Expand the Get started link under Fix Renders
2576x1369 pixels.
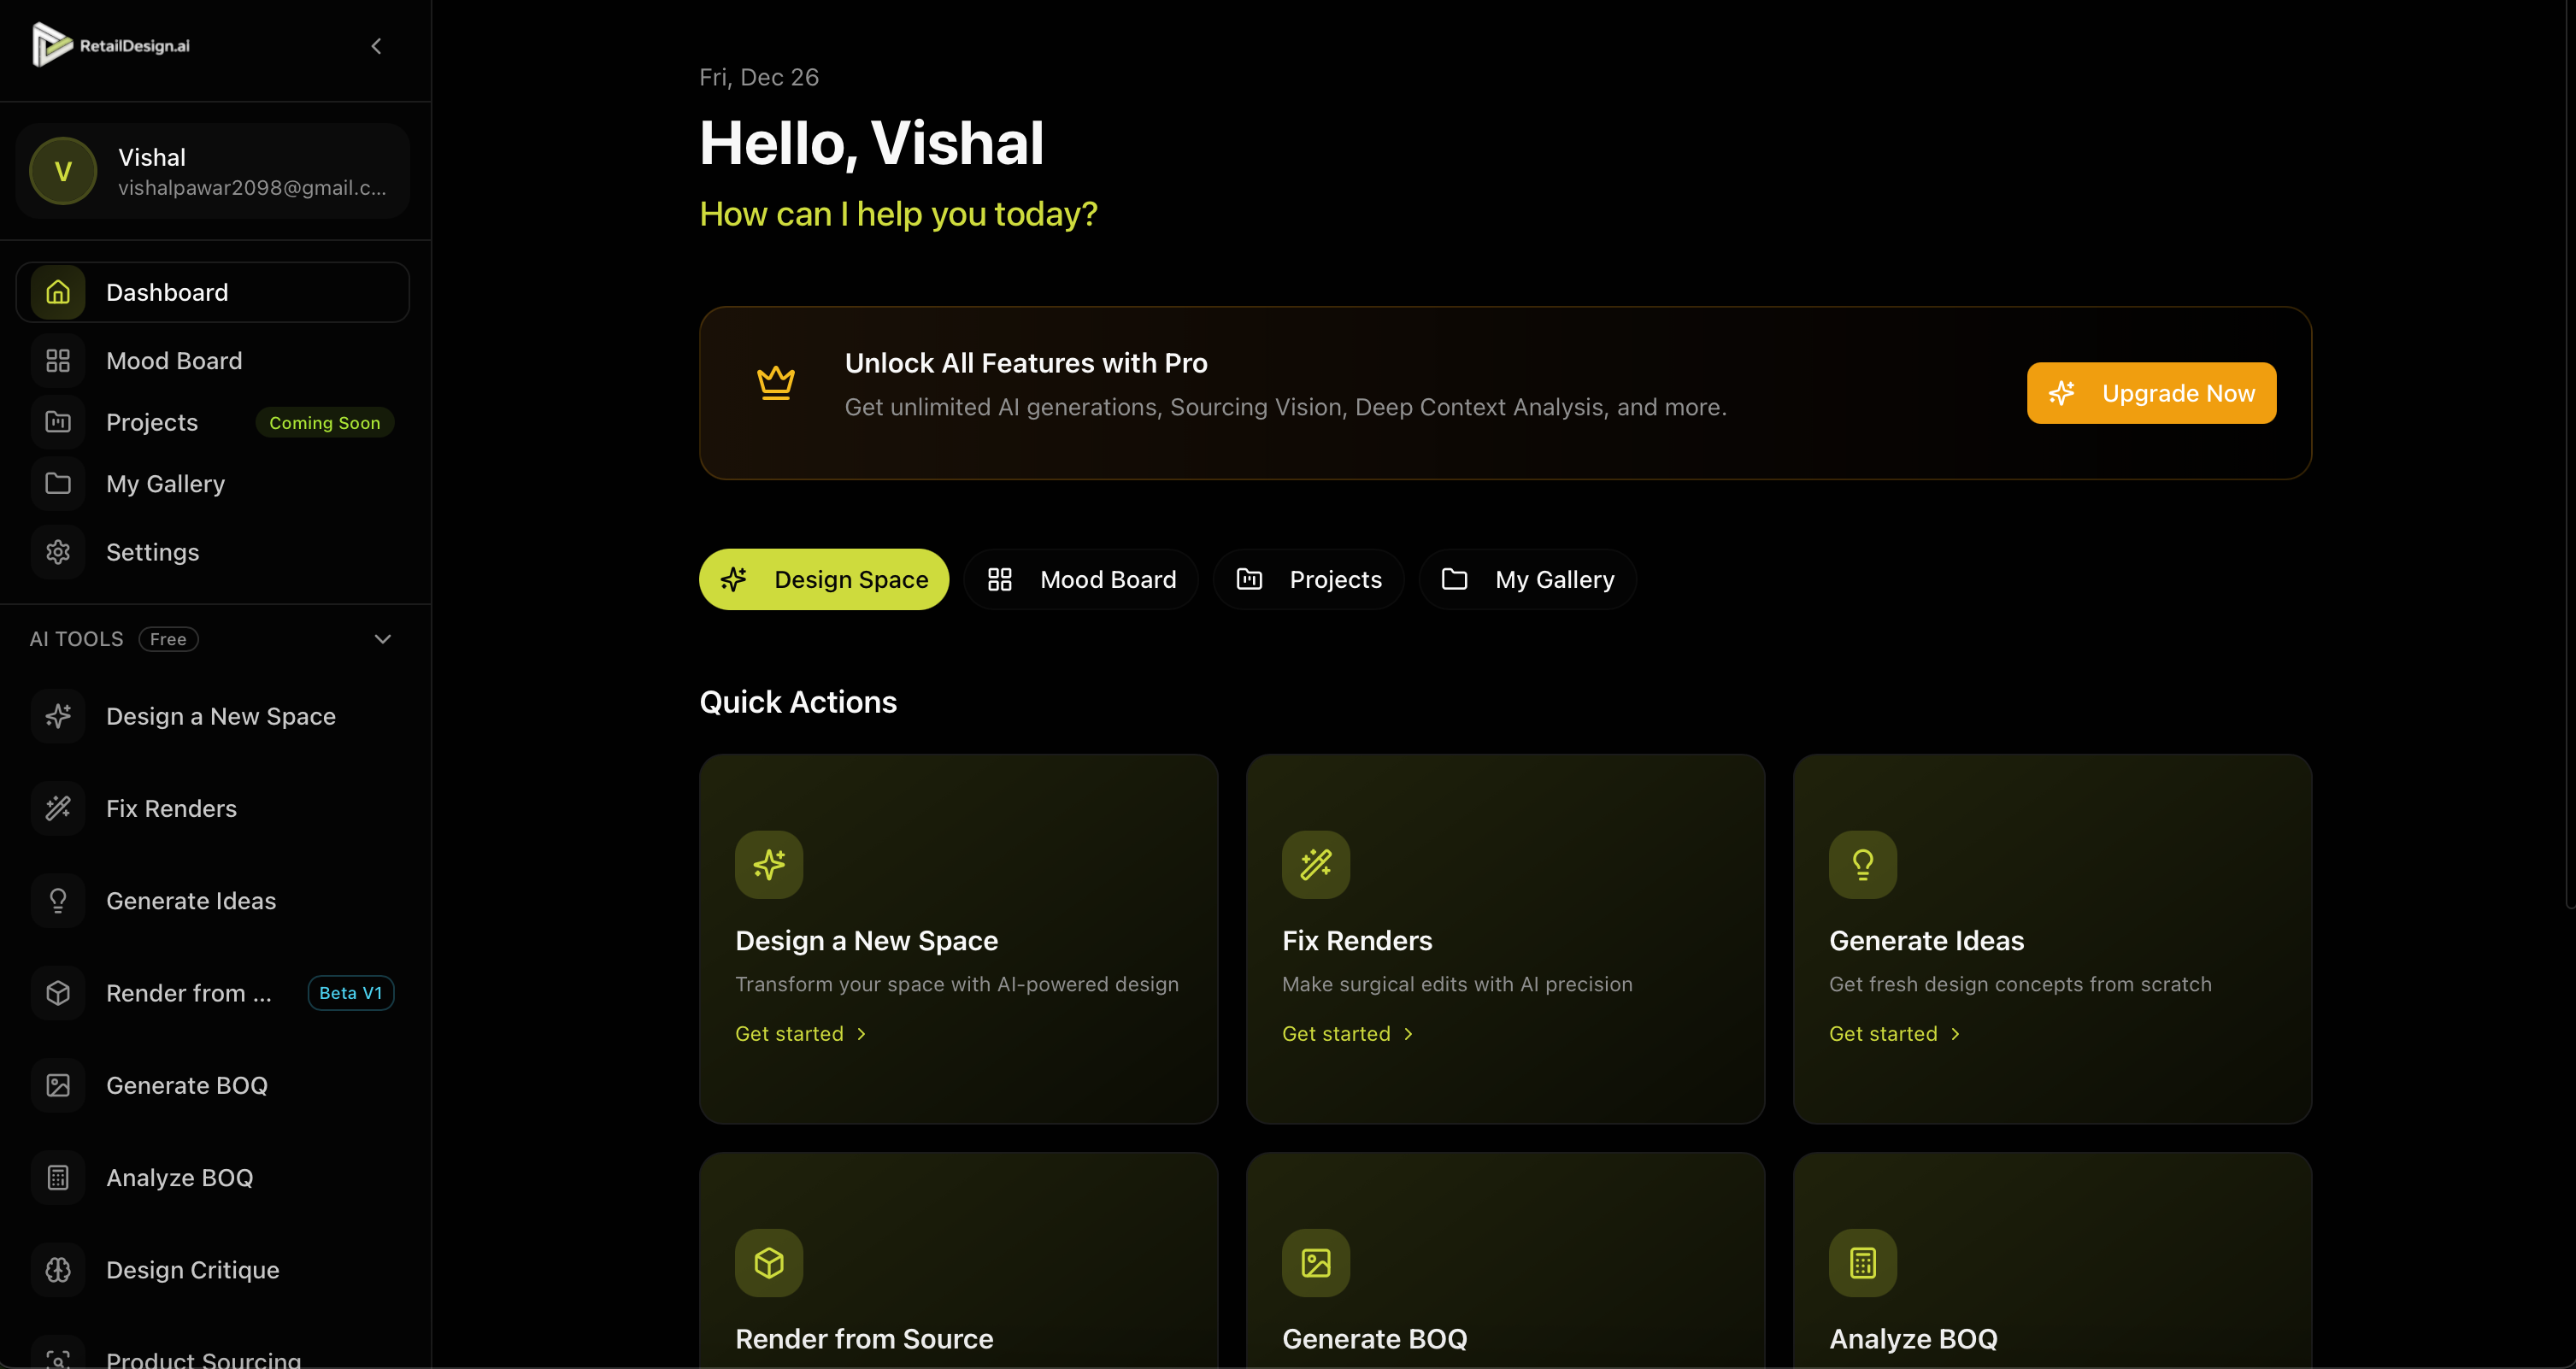click(1347, 1033)
